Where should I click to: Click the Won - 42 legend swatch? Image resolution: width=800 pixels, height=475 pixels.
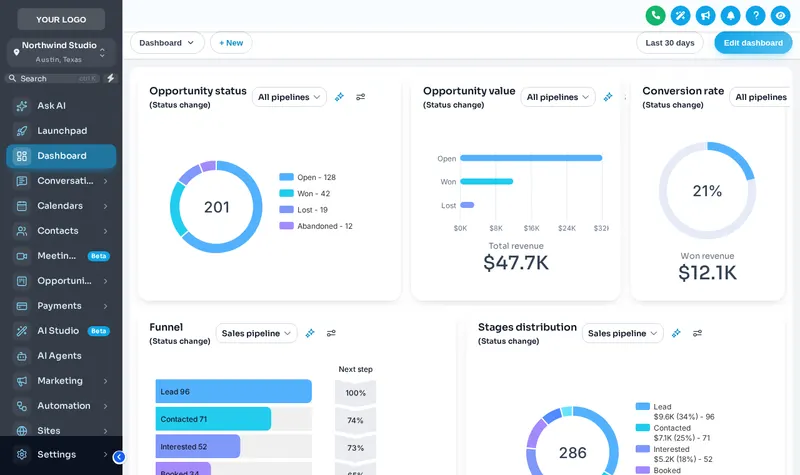point(286,193)
